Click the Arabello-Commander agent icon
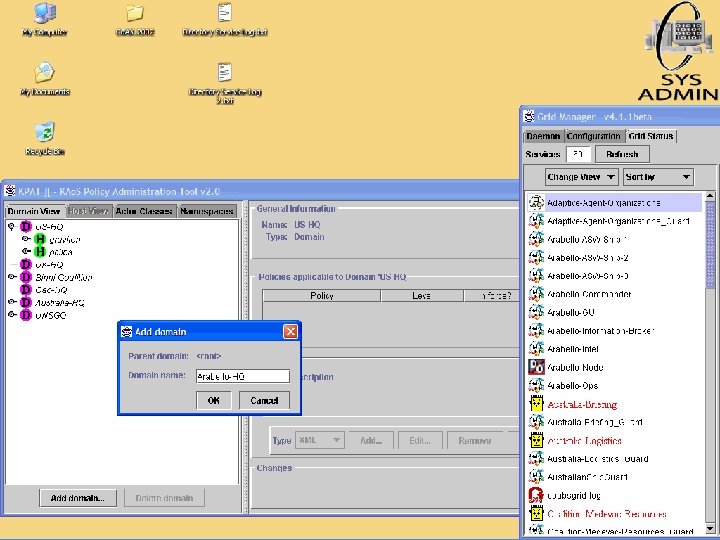This screenshot has height=540, width=720. point(536,294)
